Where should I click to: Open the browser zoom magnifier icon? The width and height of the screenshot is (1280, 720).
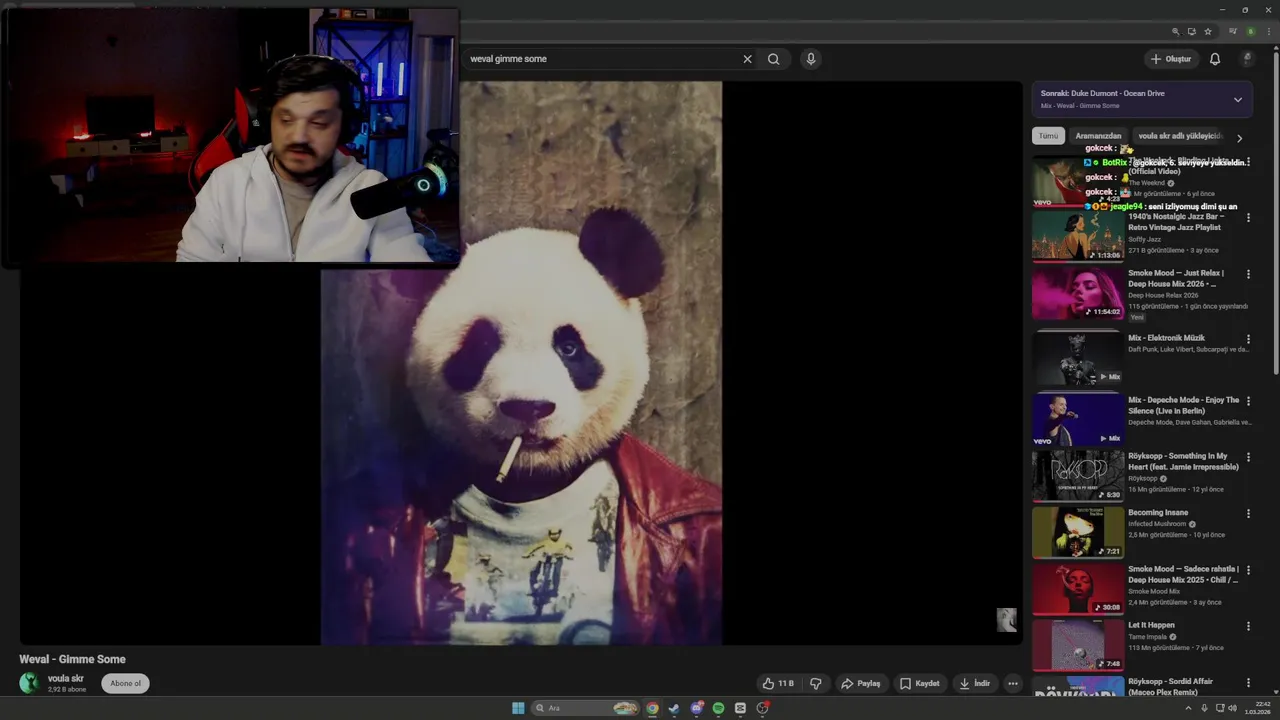pos(1175,32)
